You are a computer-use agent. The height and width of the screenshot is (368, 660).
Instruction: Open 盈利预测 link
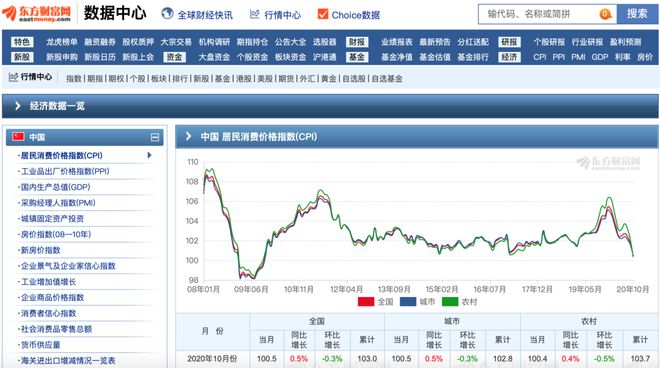coord(625,42)
